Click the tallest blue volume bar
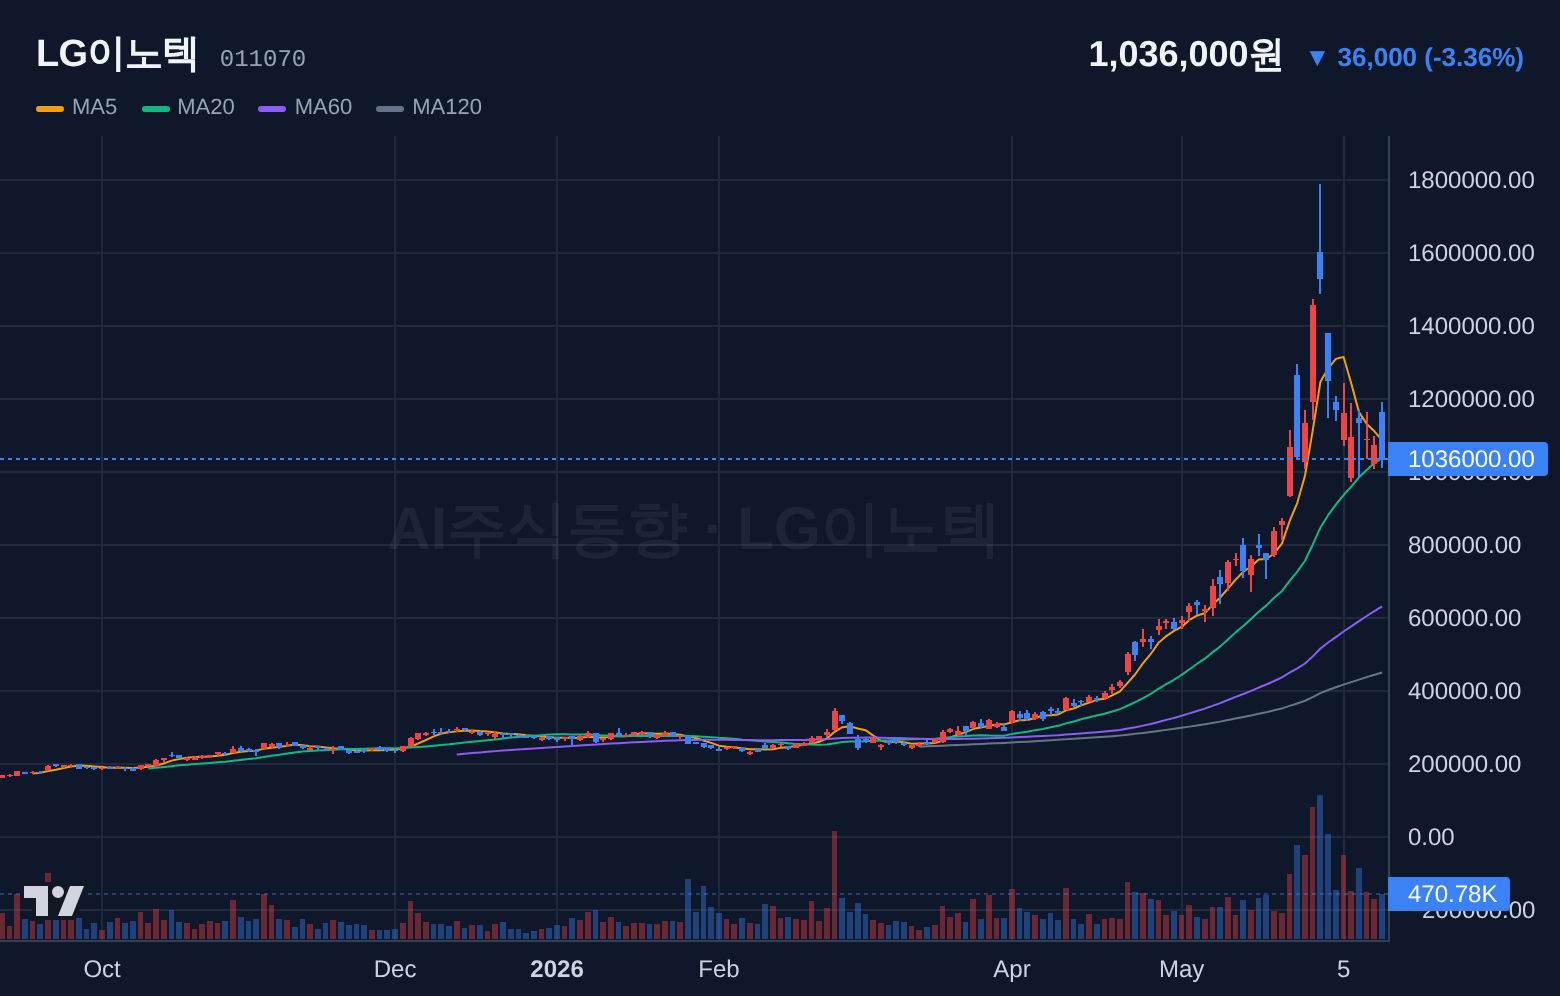This screenshot has width=1560, height=996. (1320, 867)
